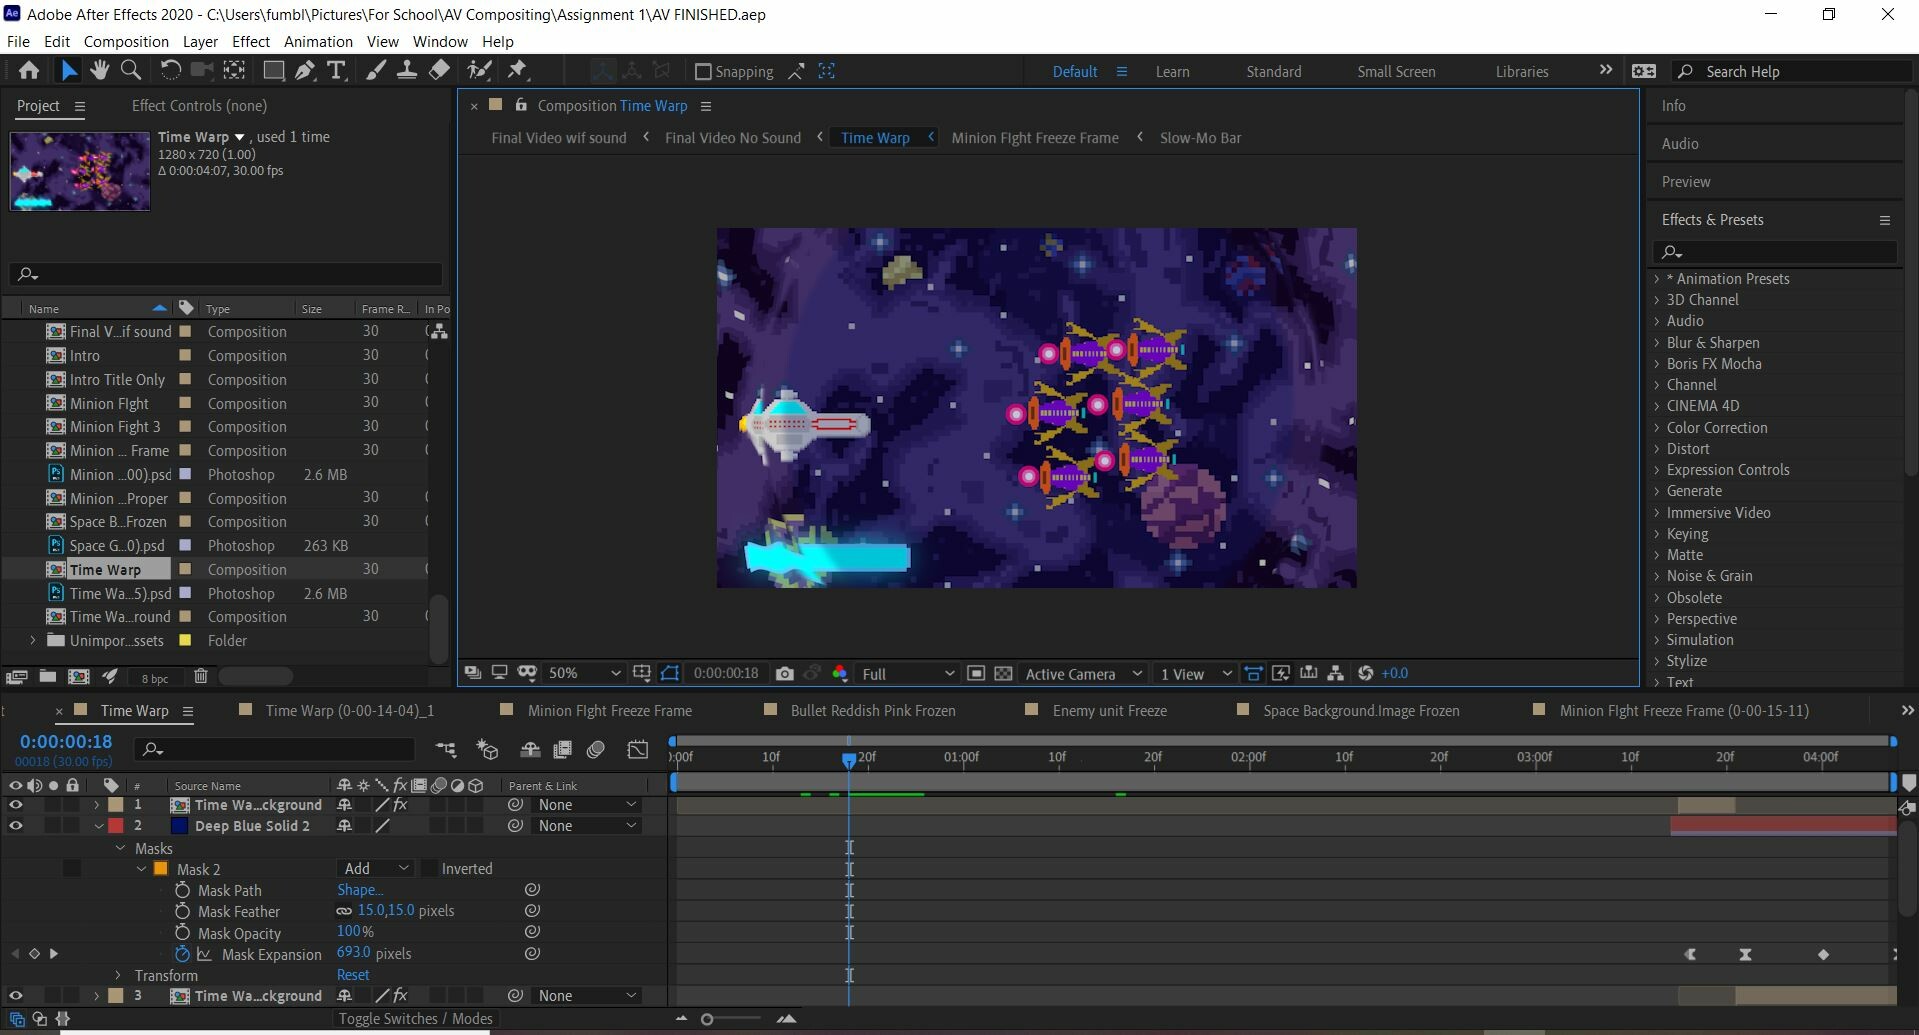Click the Take Snapshot camera icon

[x=785, y=673]
